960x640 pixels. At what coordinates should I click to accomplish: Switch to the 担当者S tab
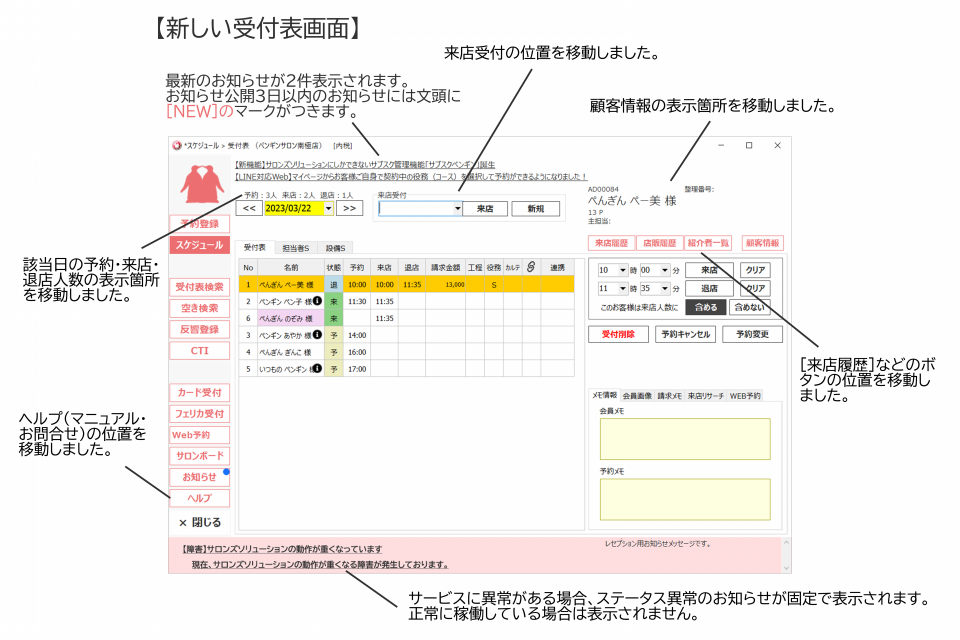point(296,248)
